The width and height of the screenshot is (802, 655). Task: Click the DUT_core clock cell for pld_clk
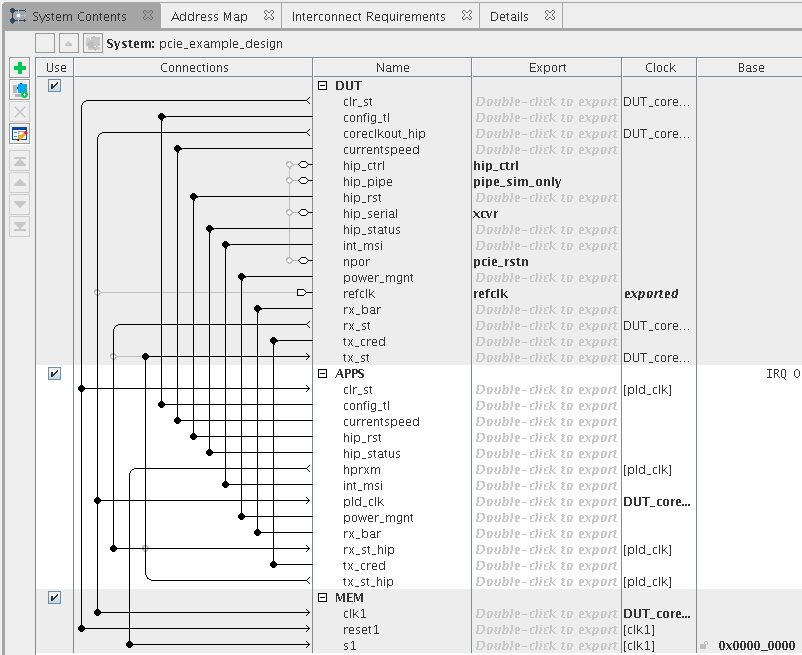(657, 502)
